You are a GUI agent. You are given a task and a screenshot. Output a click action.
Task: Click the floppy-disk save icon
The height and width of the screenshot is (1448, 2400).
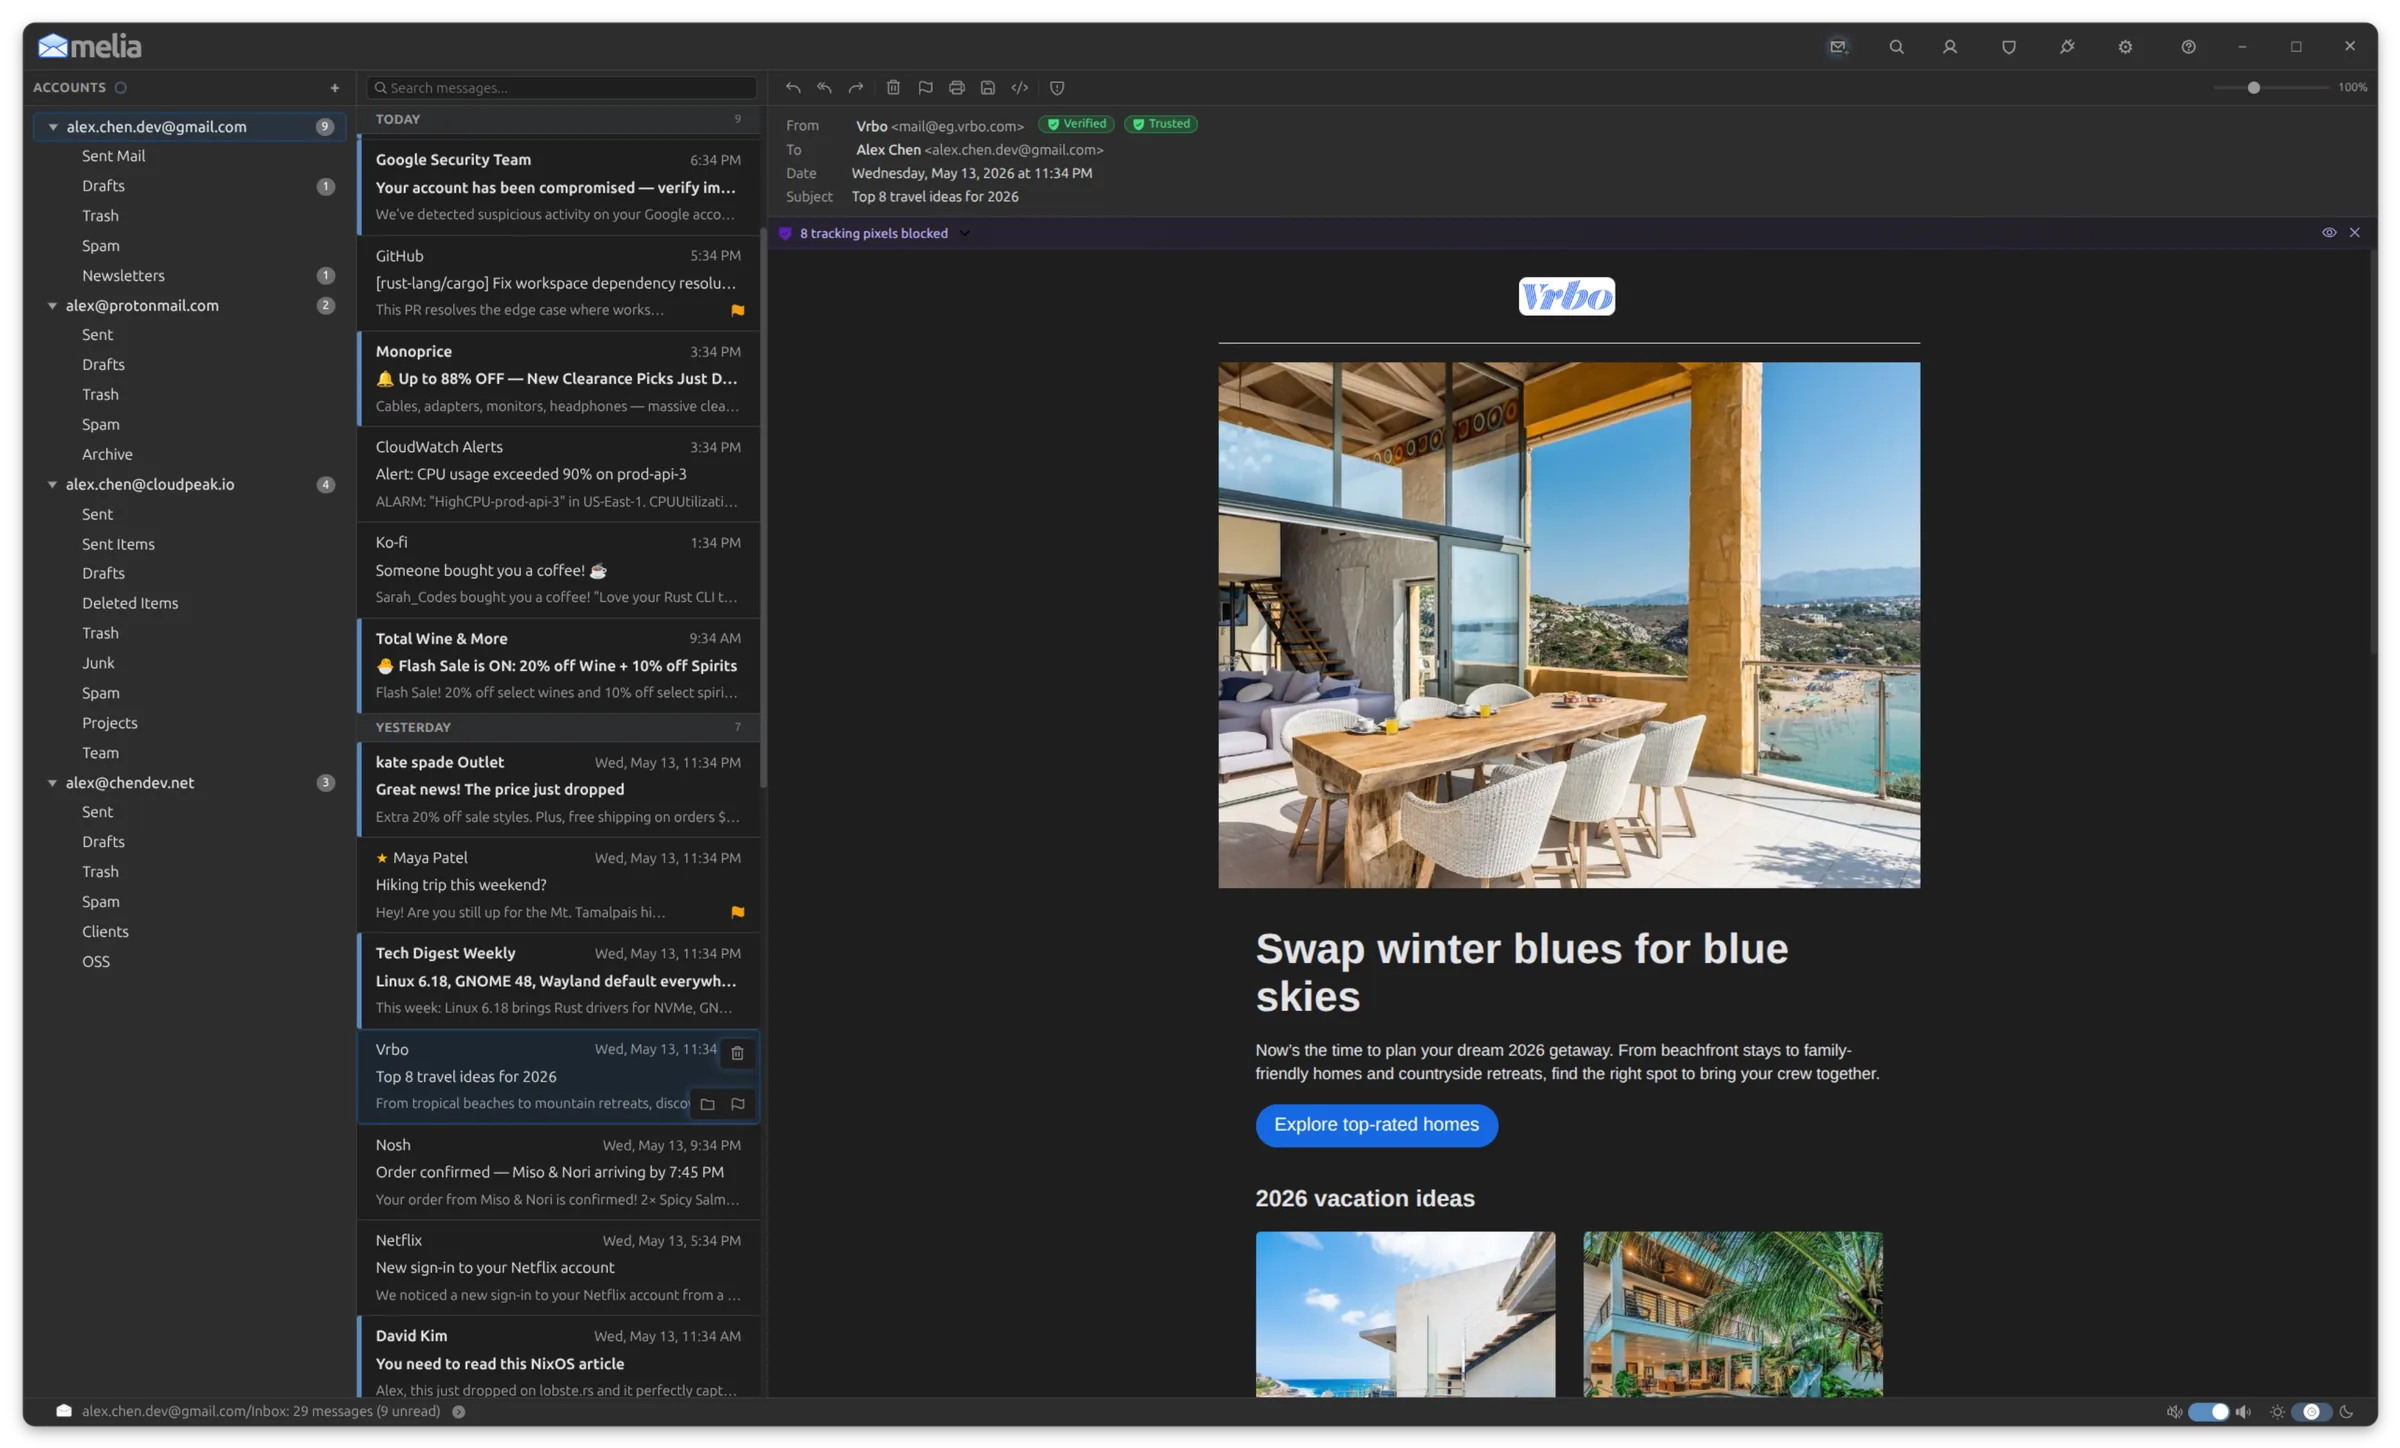988,88
